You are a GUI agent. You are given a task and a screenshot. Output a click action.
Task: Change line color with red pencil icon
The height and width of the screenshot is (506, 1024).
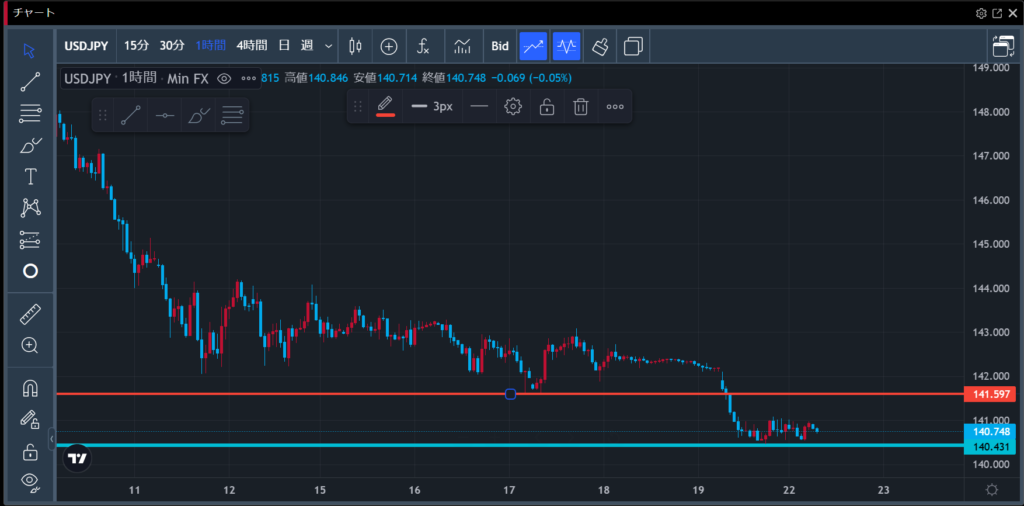pos(385,106)
